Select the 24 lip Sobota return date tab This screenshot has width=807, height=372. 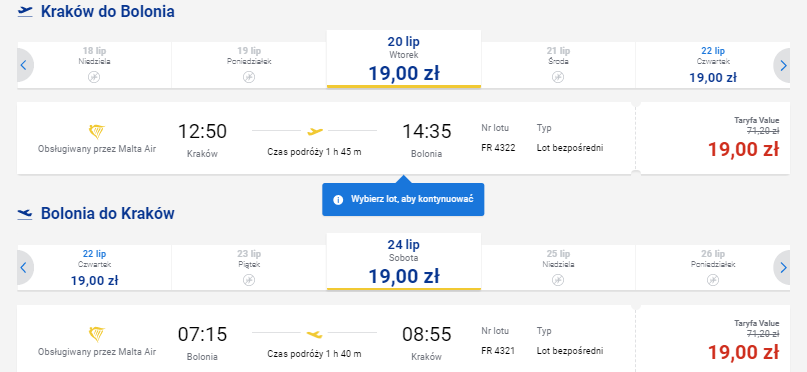[404, 261]
